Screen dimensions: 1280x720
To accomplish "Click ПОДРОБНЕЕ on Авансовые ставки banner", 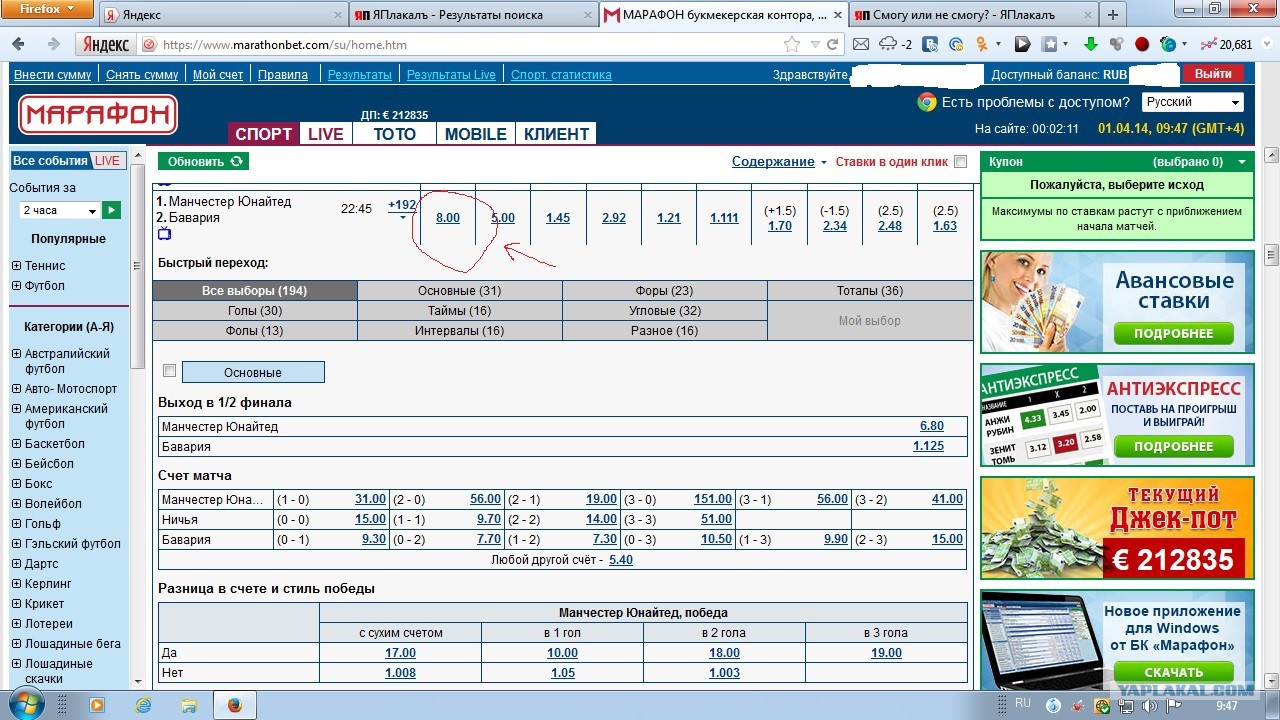I will (1174, 333).
